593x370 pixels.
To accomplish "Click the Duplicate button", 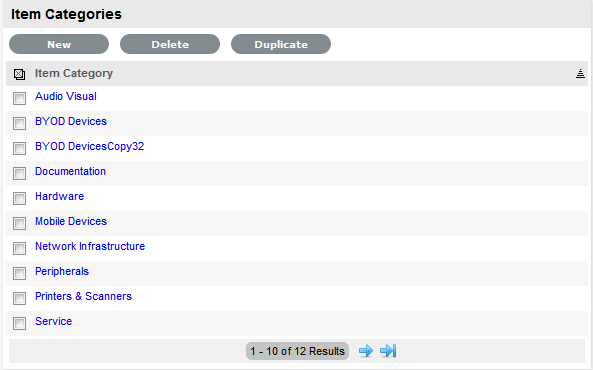I will pos(281,44).
